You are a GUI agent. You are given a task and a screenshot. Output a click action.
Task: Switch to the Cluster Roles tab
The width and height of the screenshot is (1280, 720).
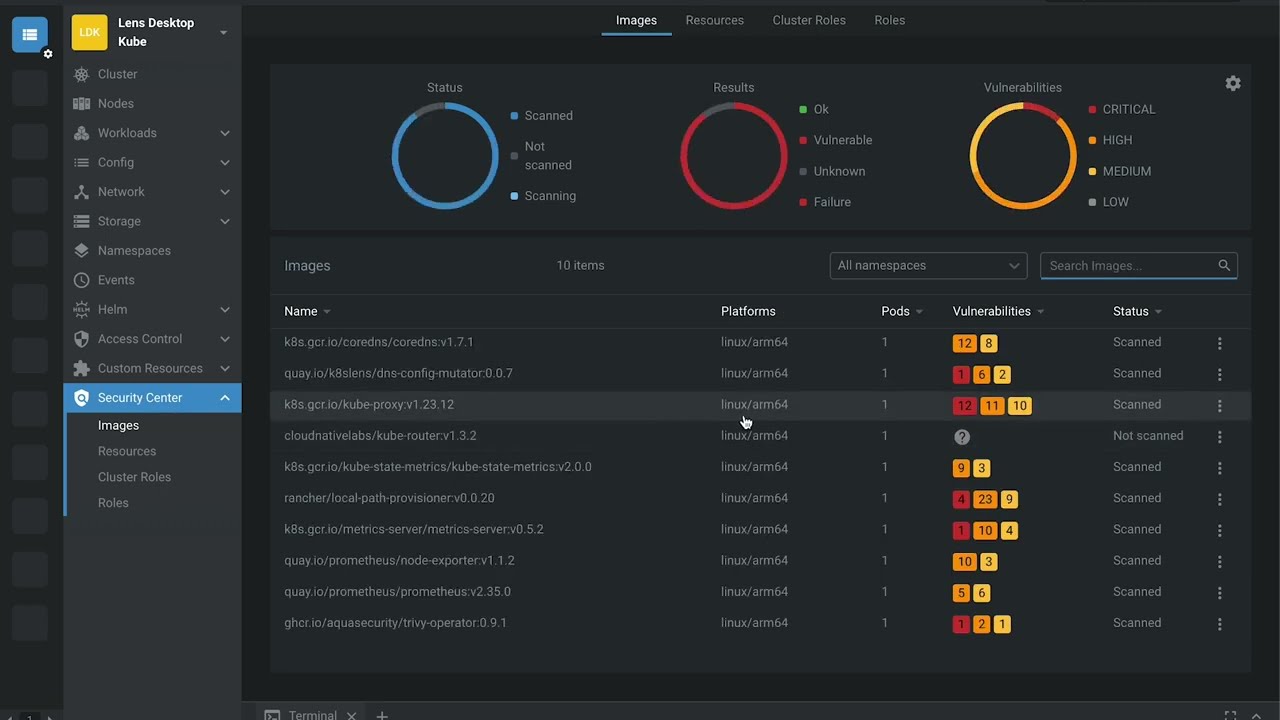click(808, 20)
